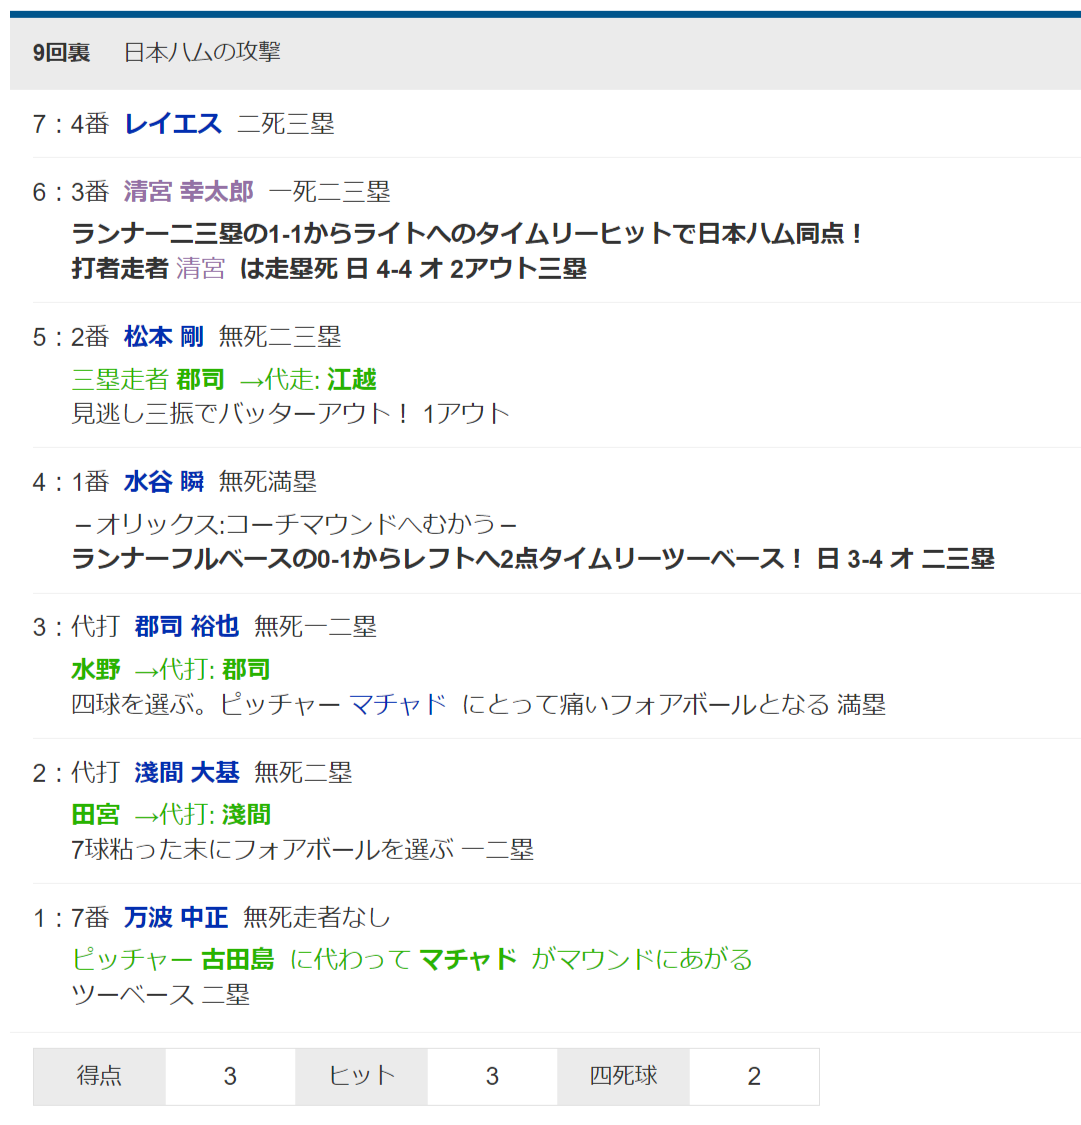1081x1125 pixels.
Task: Click 江越 pinch runner name
Action: (351, 380)
